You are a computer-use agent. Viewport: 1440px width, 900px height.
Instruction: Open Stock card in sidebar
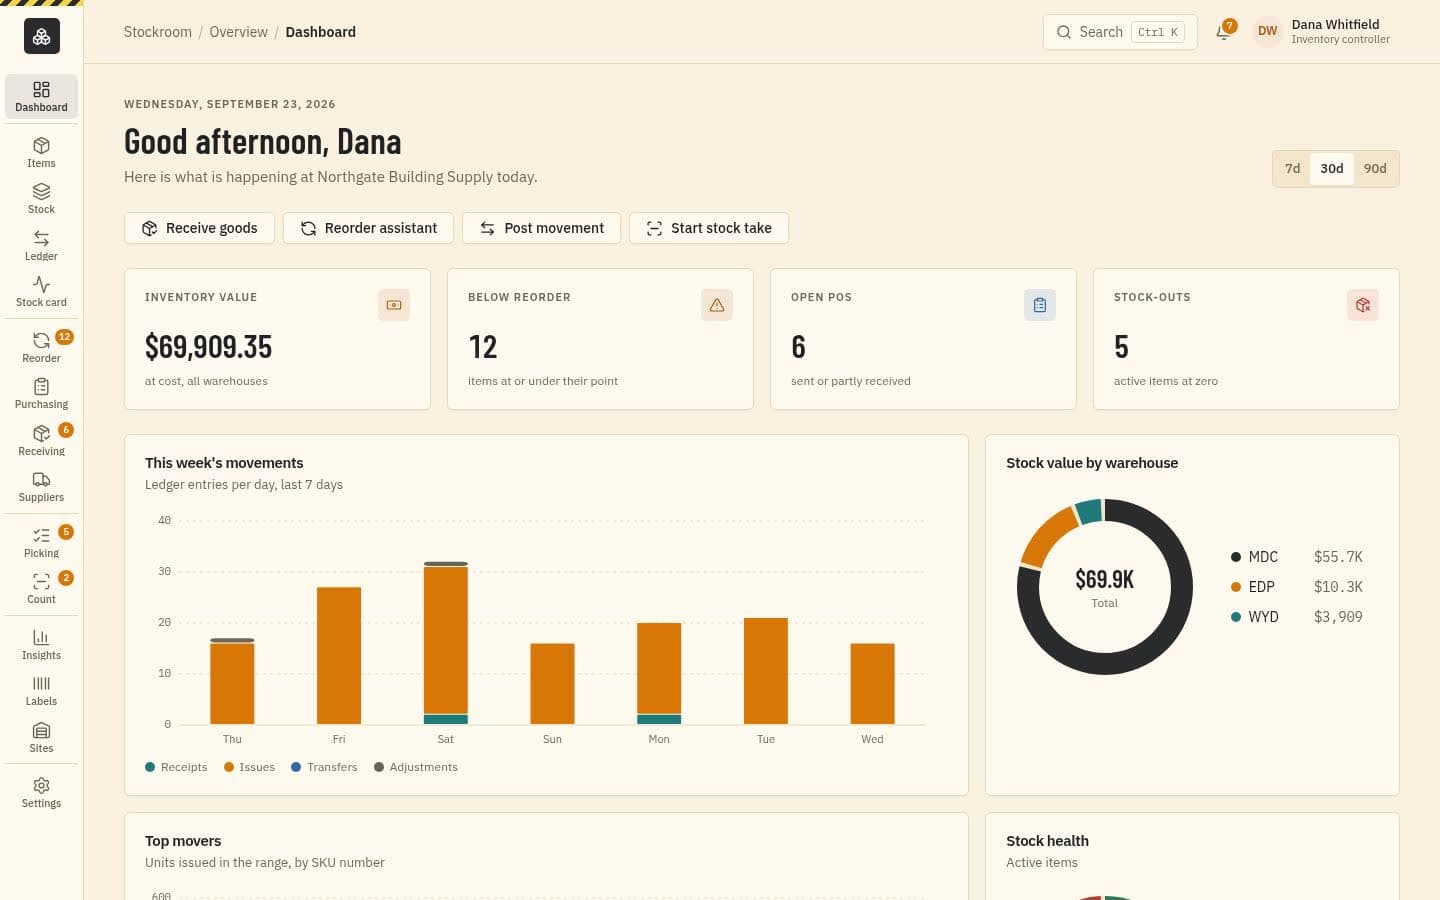[x=41, y=292]
